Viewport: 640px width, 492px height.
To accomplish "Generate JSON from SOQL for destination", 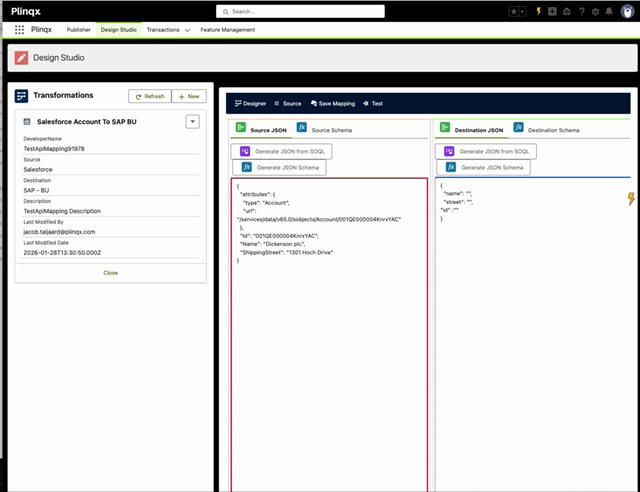I will 486,151.
